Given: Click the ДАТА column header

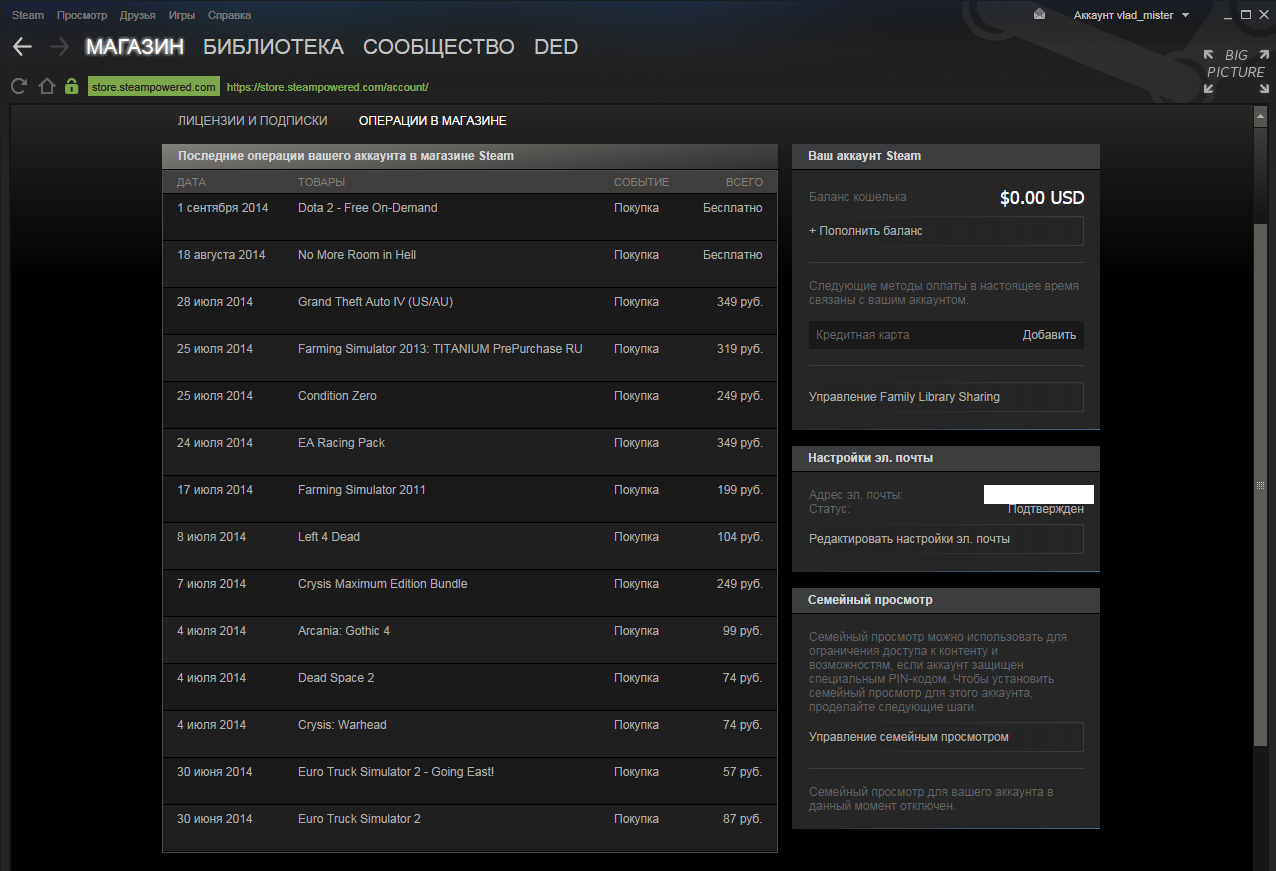Looking at the screenshot, I should click(191, 182).
